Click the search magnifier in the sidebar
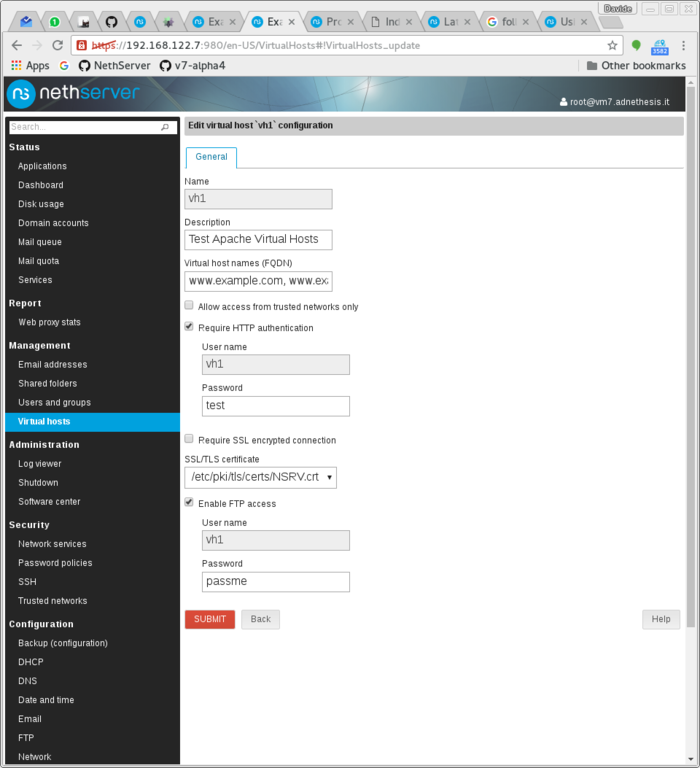Viewport: 700px width, 768px height. click(165, 127)
